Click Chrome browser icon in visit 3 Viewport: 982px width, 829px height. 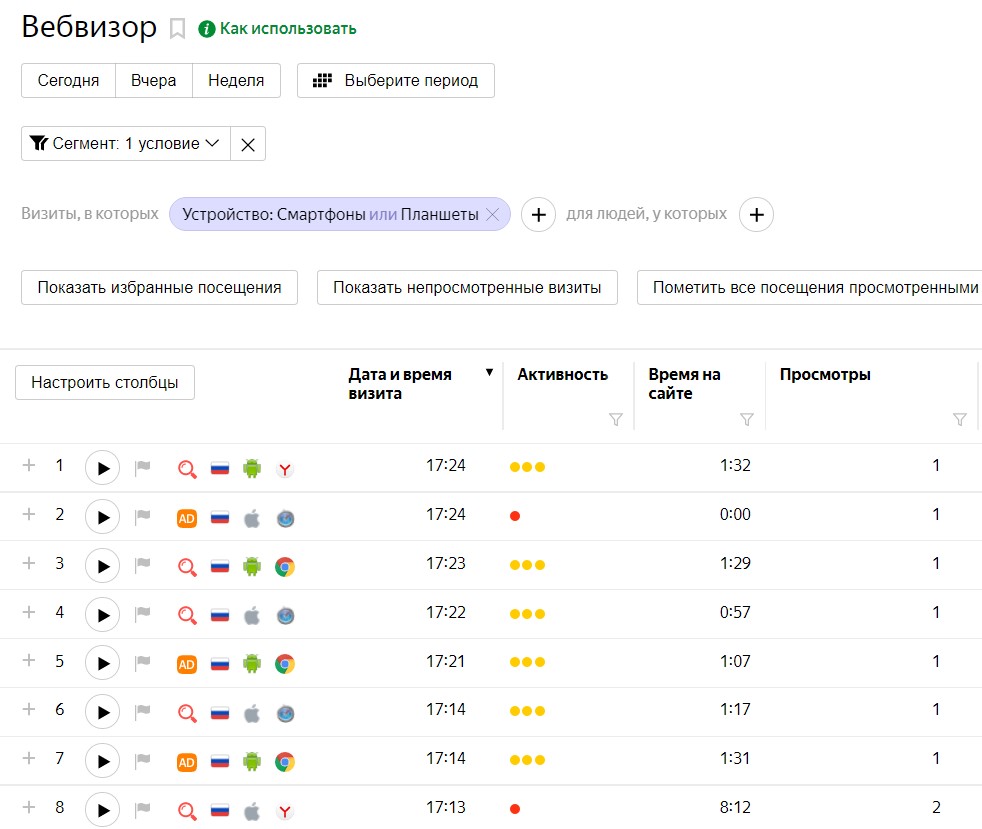point(285,567)
